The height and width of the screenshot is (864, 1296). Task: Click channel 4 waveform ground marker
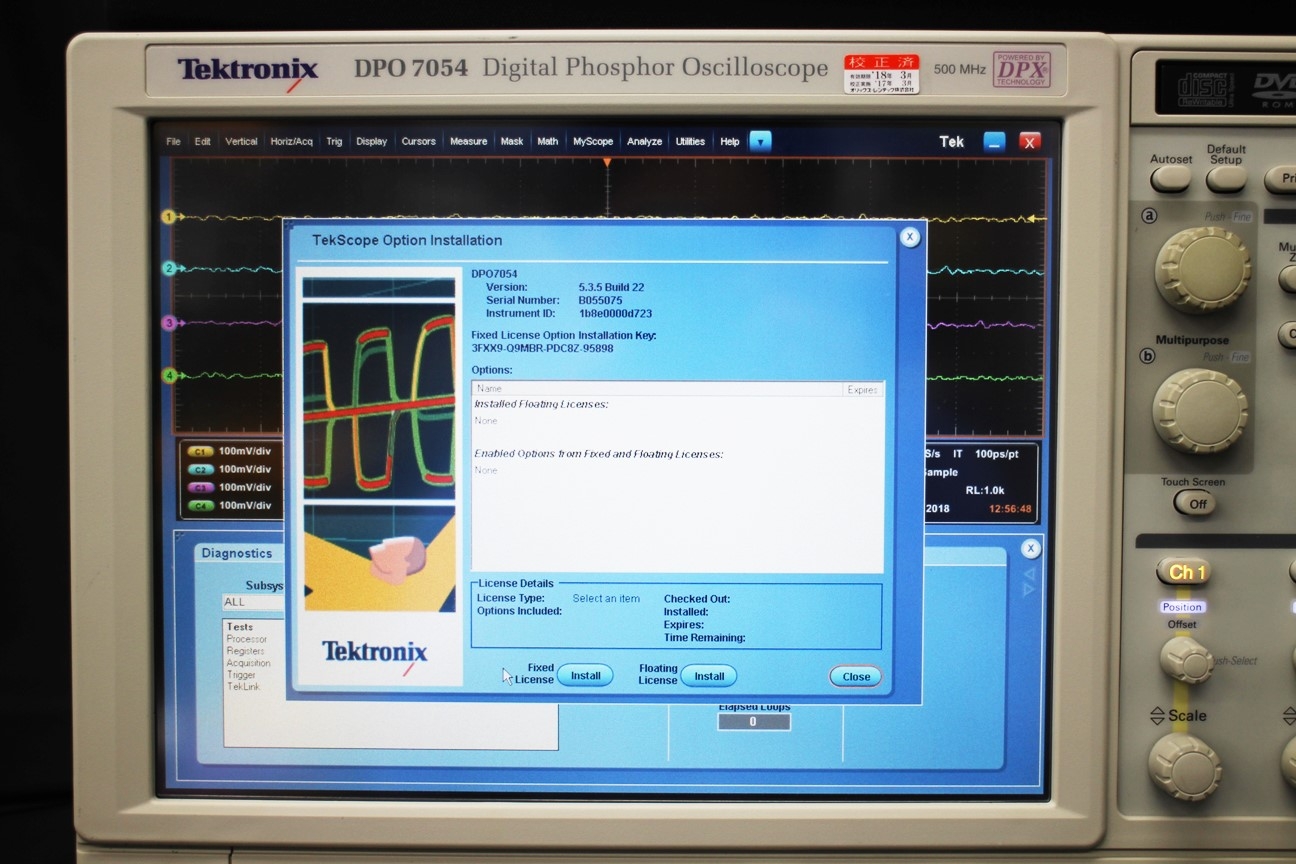click(x=169, y=376)
